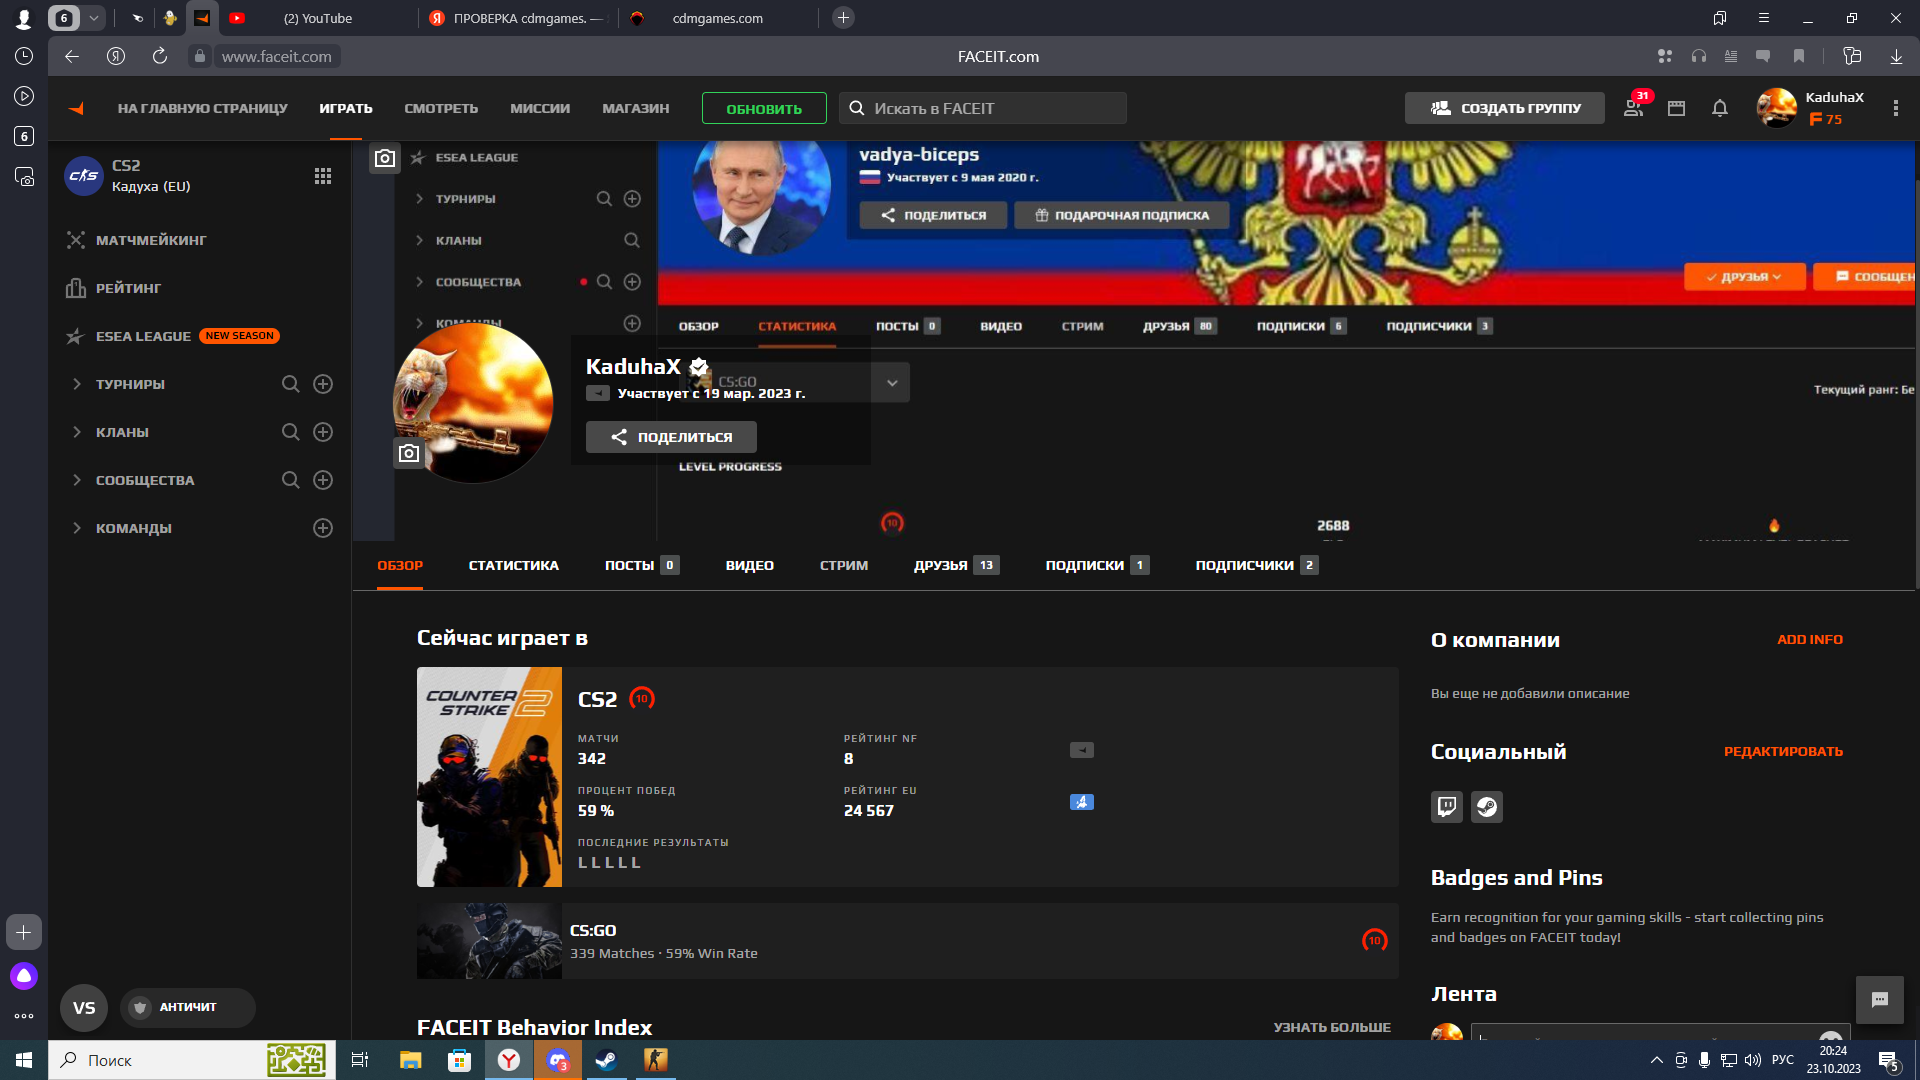1920x1080 pixels.
Task: Open the МАГАЗИН top menu item
Action: coord(636,108)
